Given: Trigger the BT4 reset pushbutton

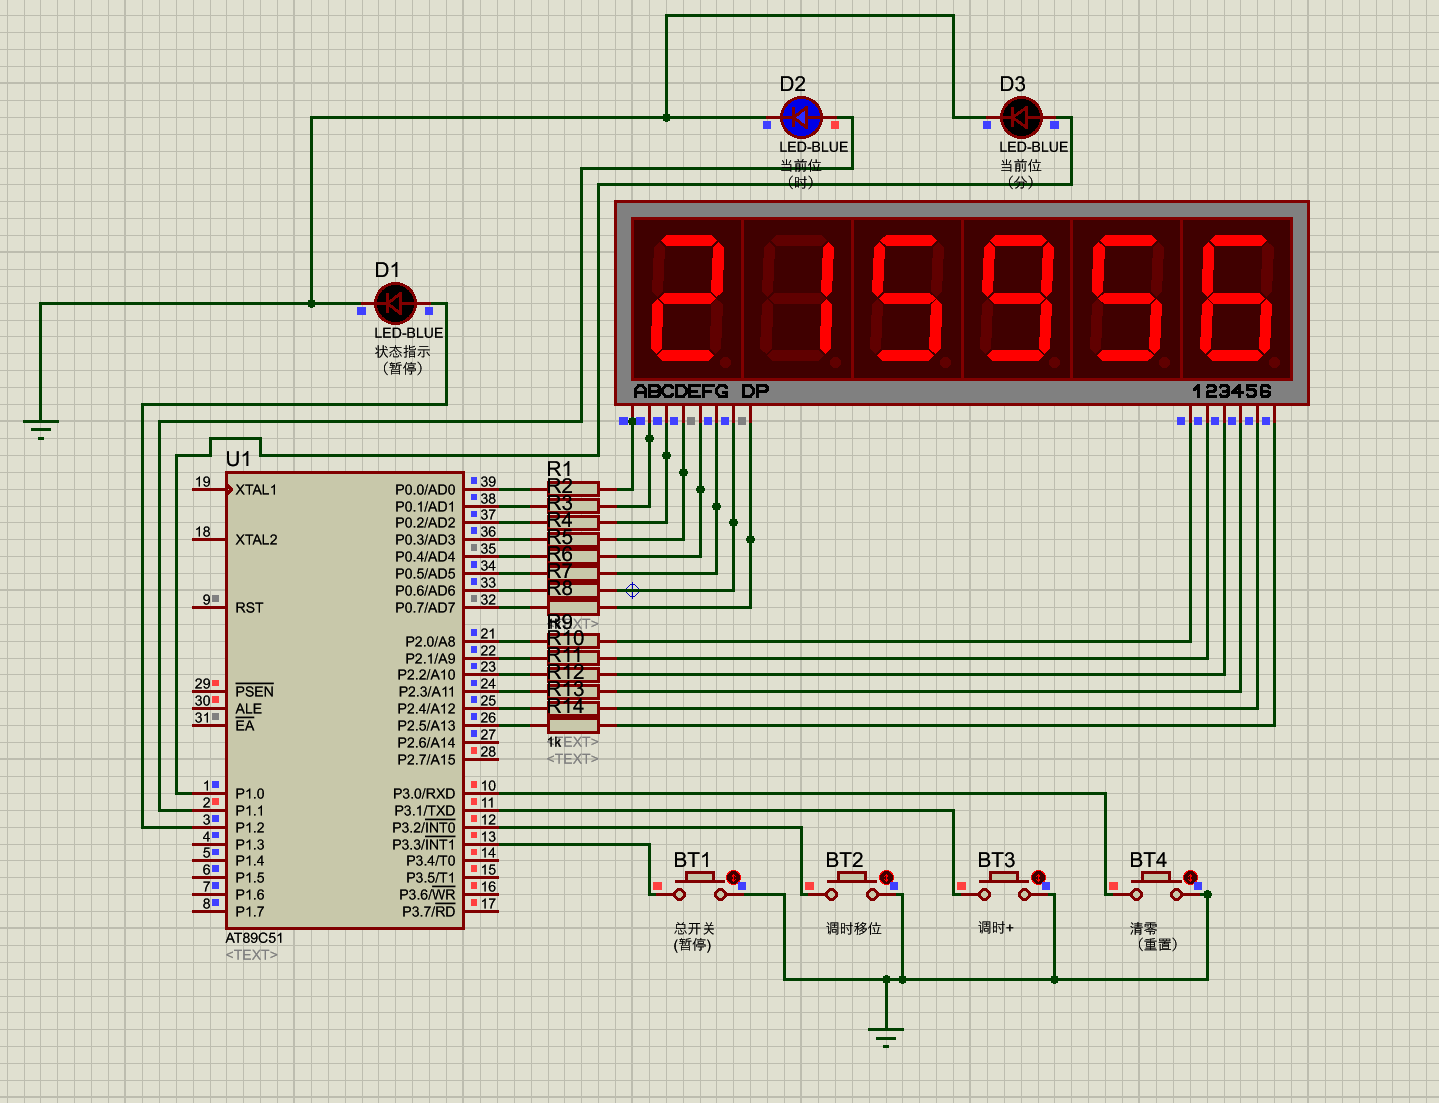Looking at the screenshot, I should click(1156, 886).
